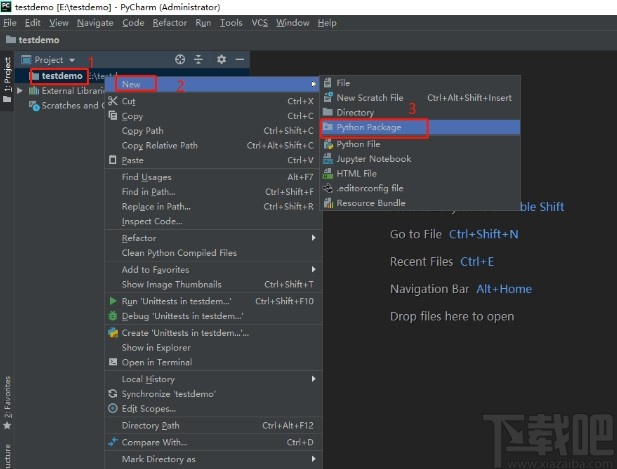
Task: Open the VCS menu
Action: point(259,23)
